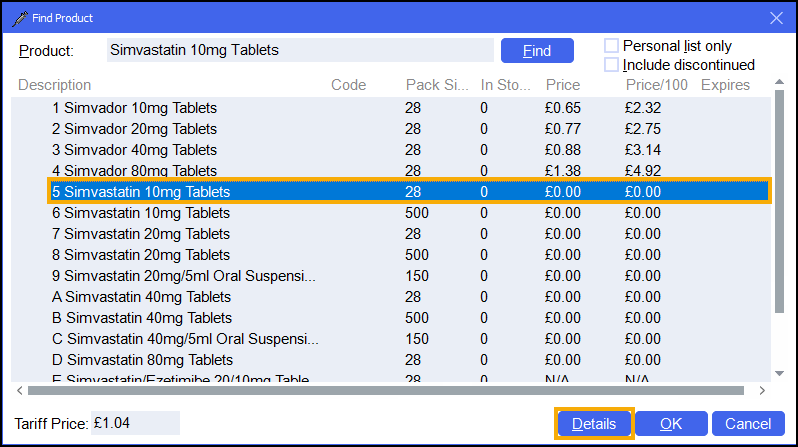
Task: Click the Price/100 column header
Action: tap(656, 85)
